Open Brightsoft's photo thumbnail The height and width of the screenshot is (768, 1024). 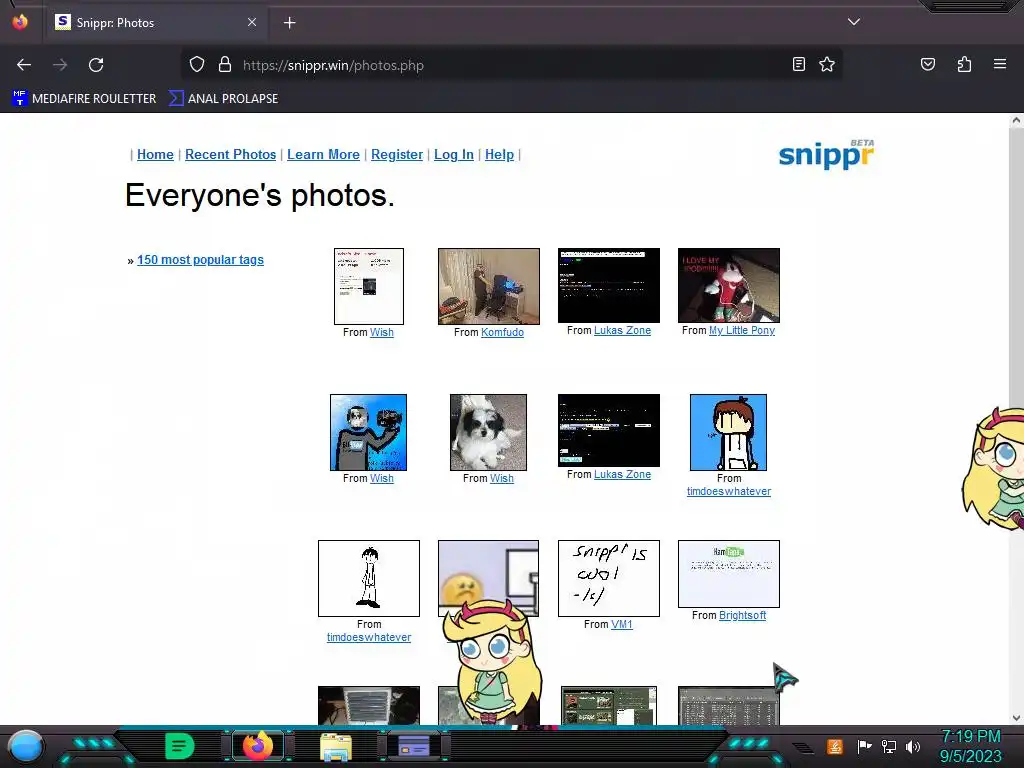pyautogui.click(x=729, y=574)
